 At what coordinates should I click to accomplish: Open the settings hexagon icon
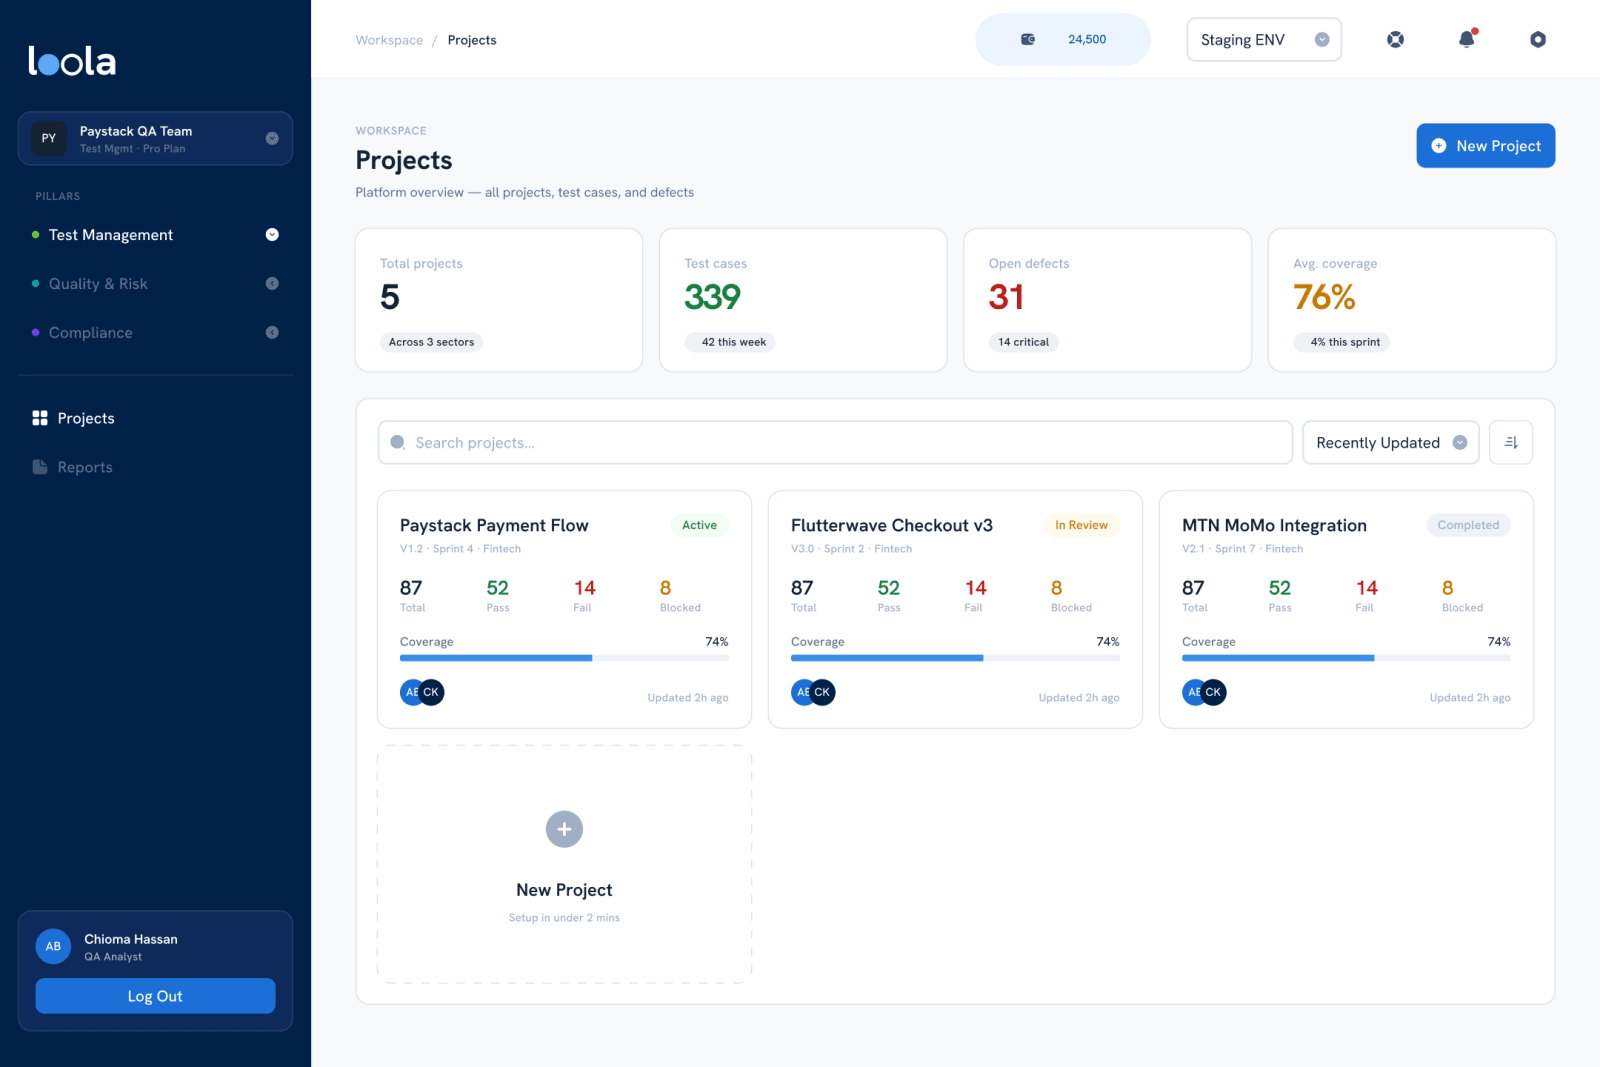coord(1538,39)
